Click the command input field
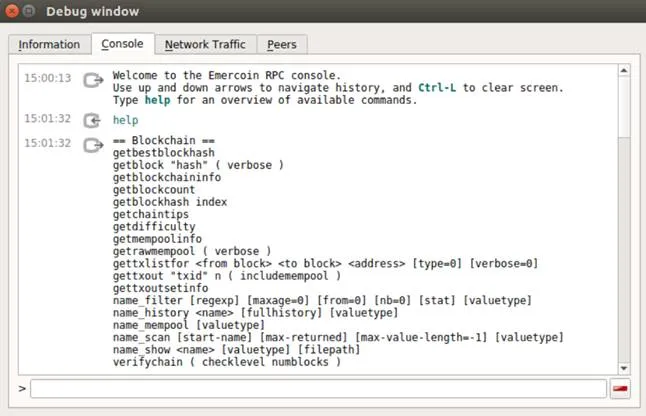 pyautogui.click(x=318, y=388)
